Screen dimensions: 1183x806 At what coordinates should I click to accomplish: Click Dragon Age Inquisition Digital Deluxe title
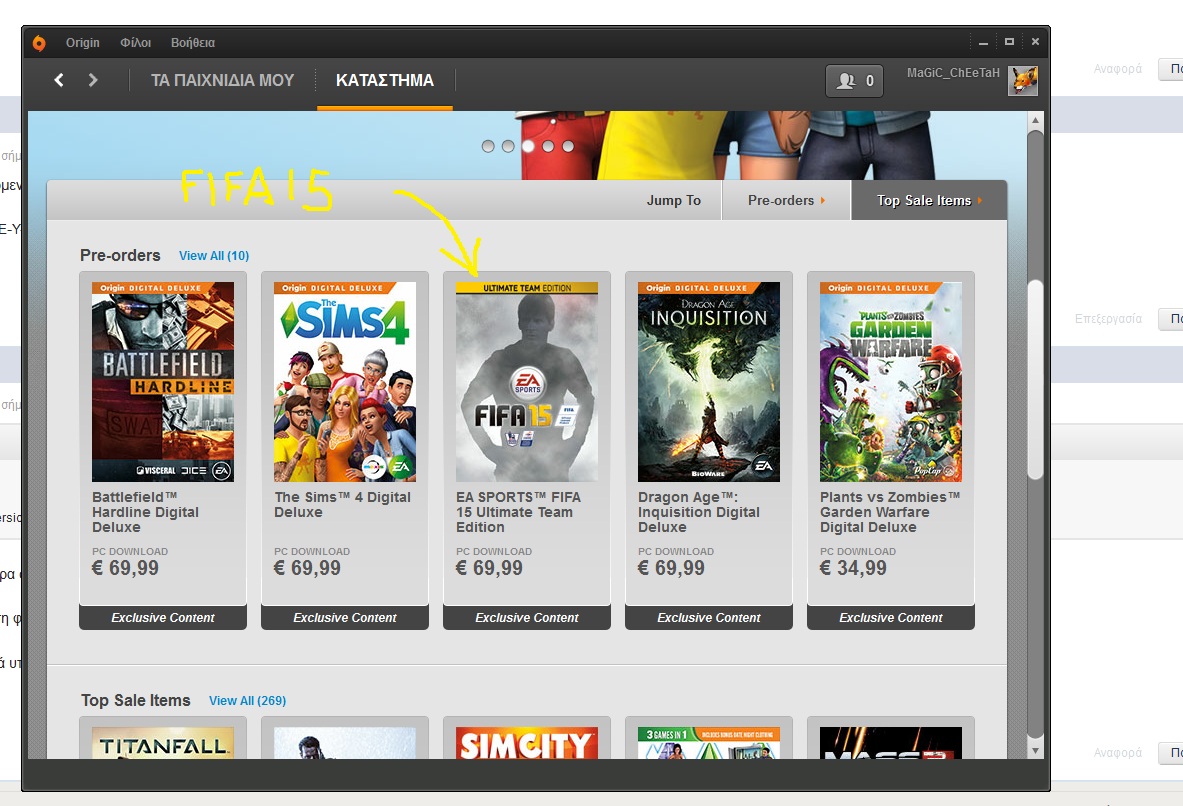pyautogui.click(x=699, y=512)
